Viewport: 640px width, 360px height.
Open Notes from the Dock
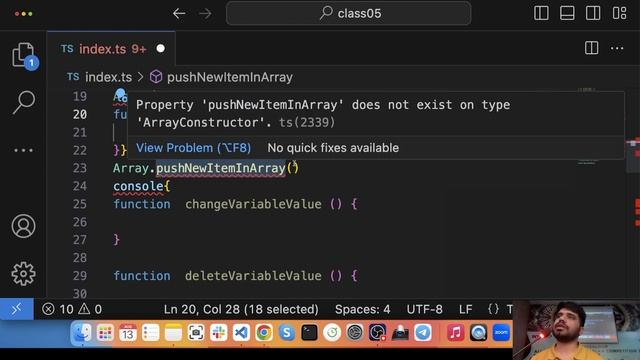pyautogui.click(x=173, y=333)
